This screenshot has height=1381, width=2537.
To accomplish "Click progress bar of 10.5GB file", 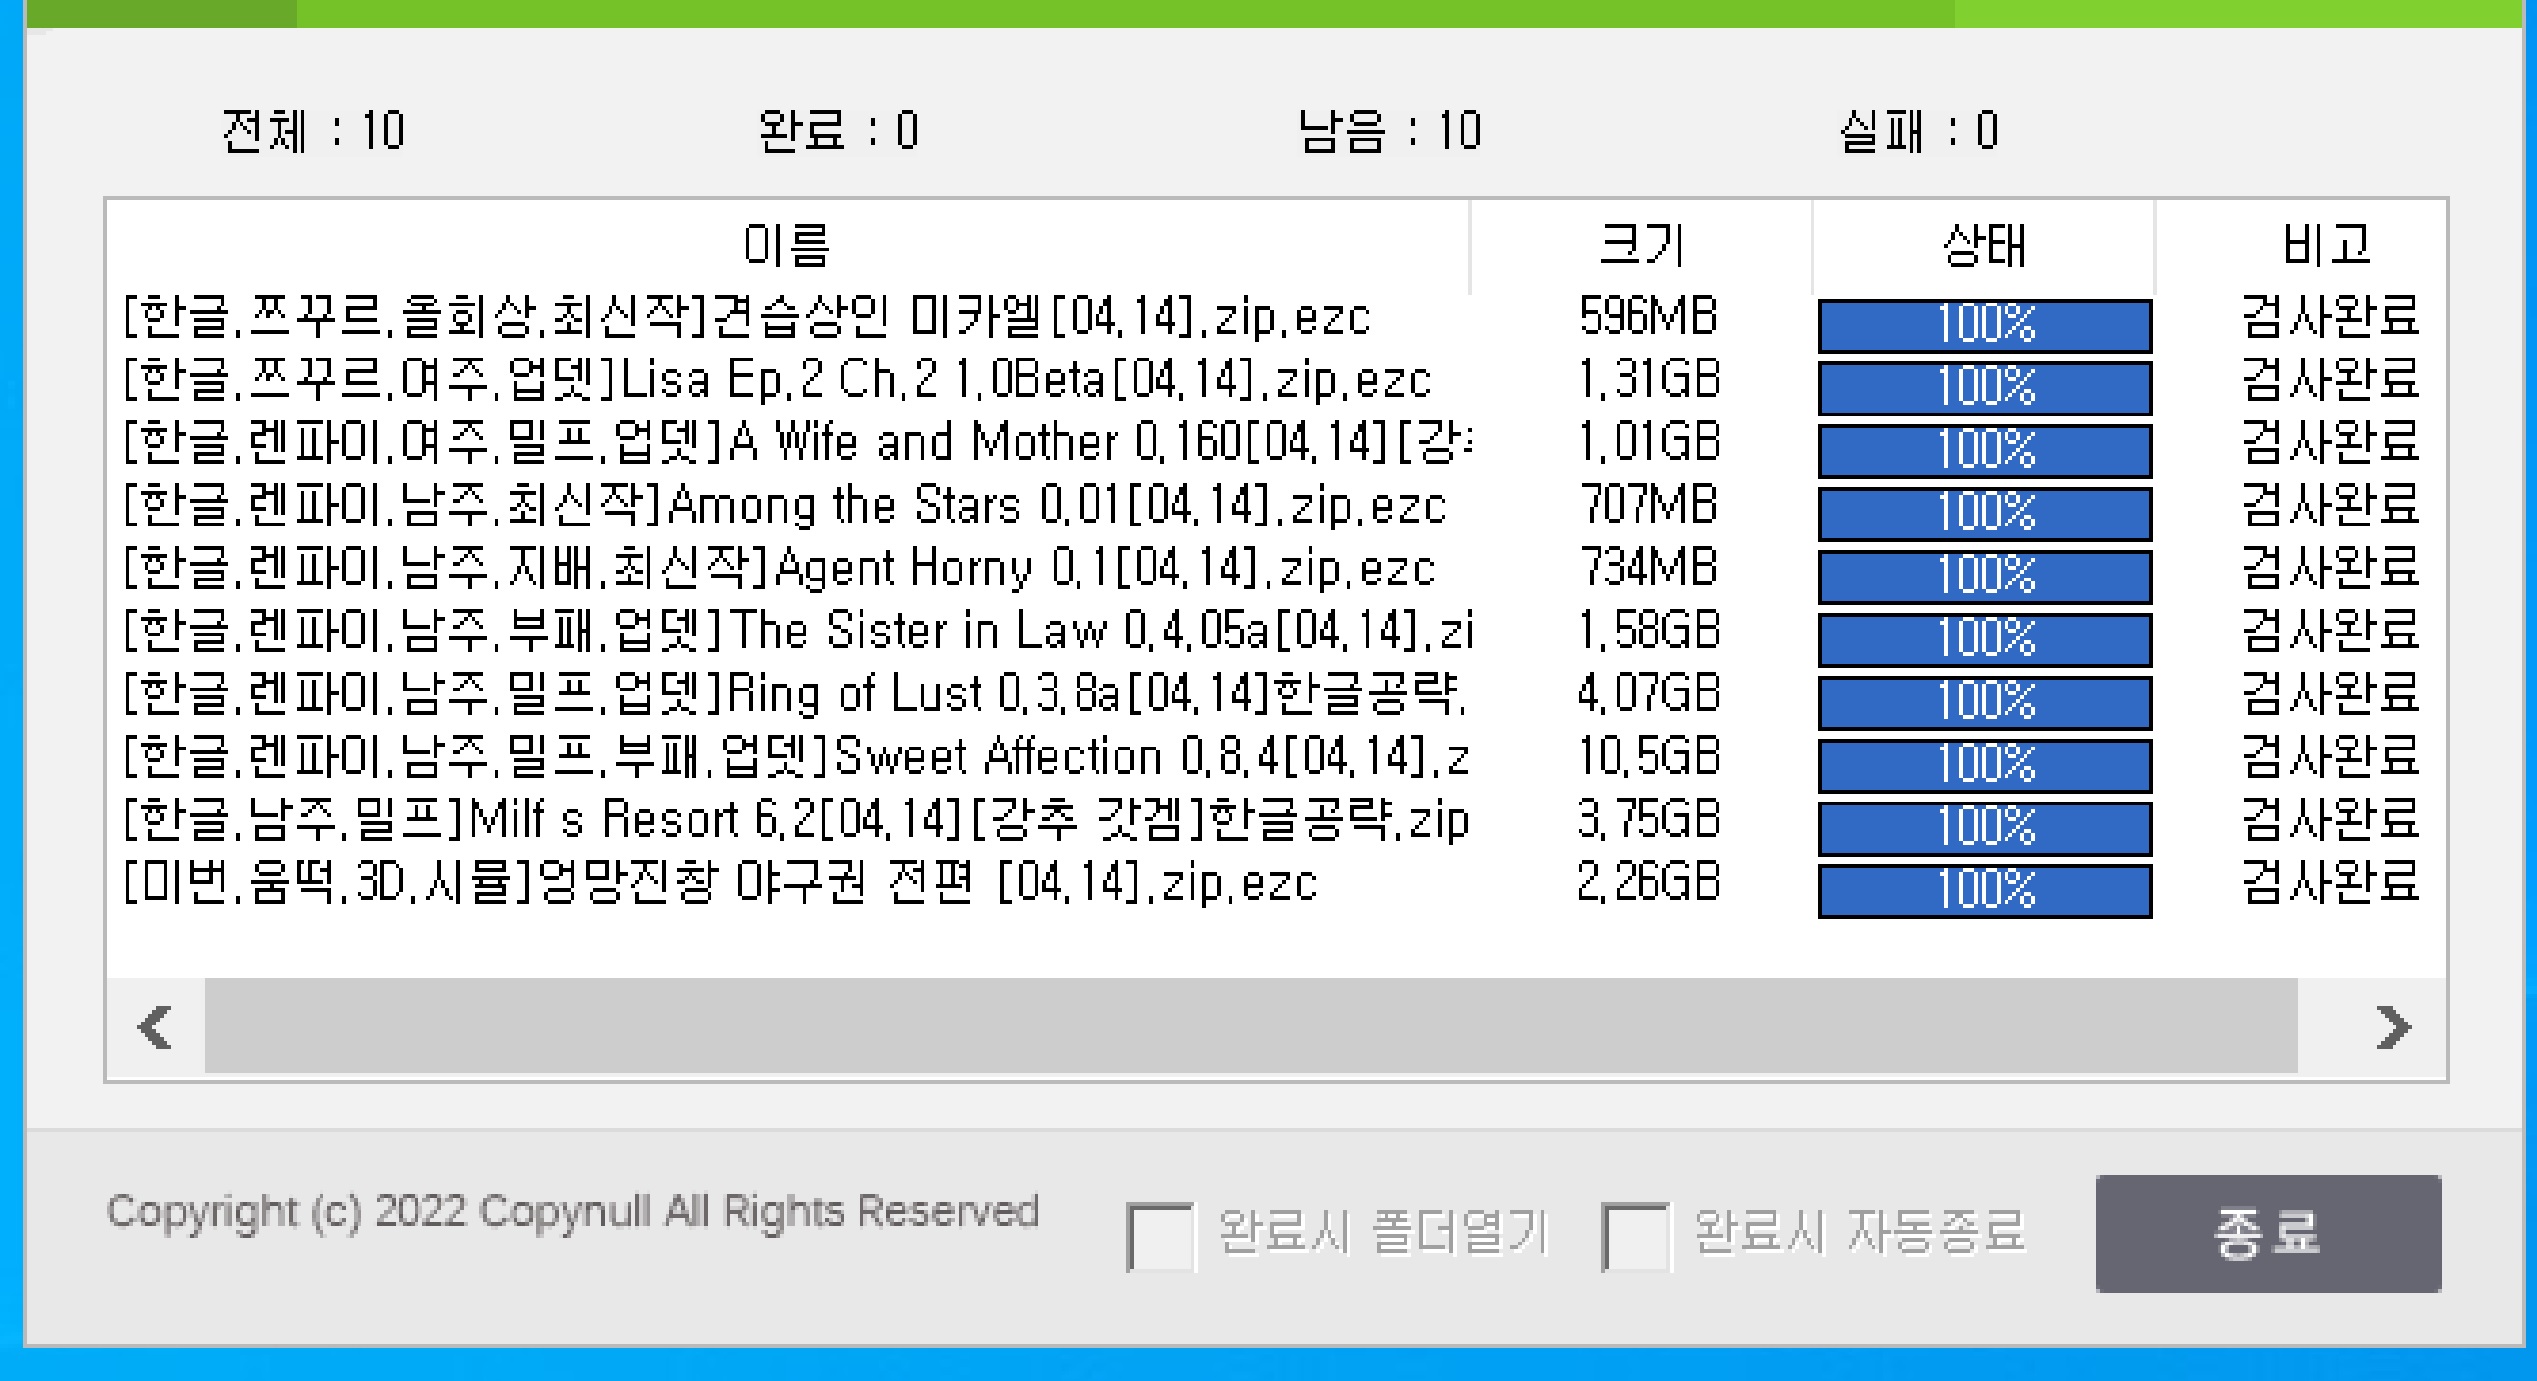I will pos(1984,765).
